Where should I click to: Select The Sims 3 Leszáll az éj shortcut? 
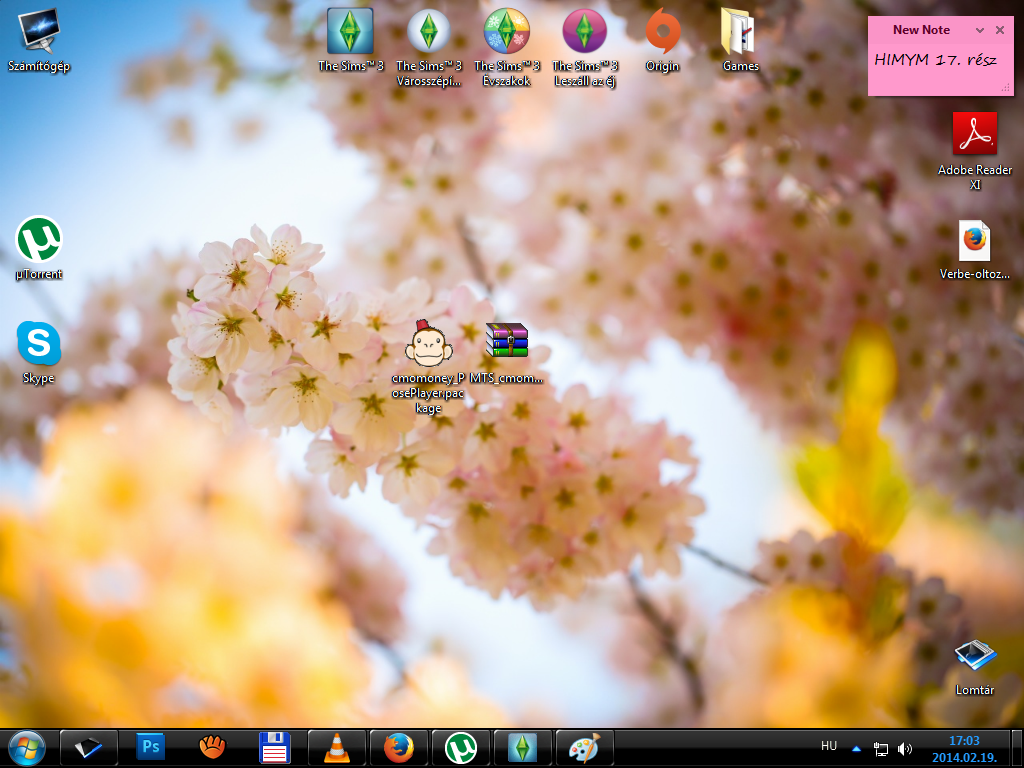click(x=584, y=48)
